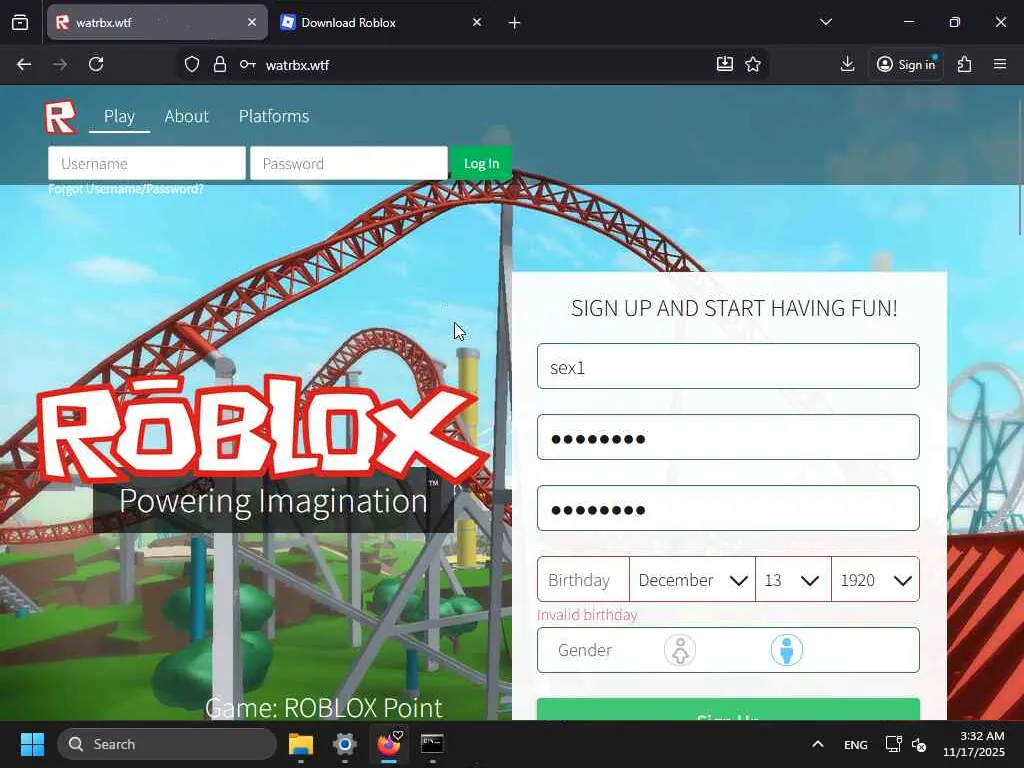Screen dimensions: 1024x768
Task: Open Settings gear from taskbar
Action: point(345,744)
